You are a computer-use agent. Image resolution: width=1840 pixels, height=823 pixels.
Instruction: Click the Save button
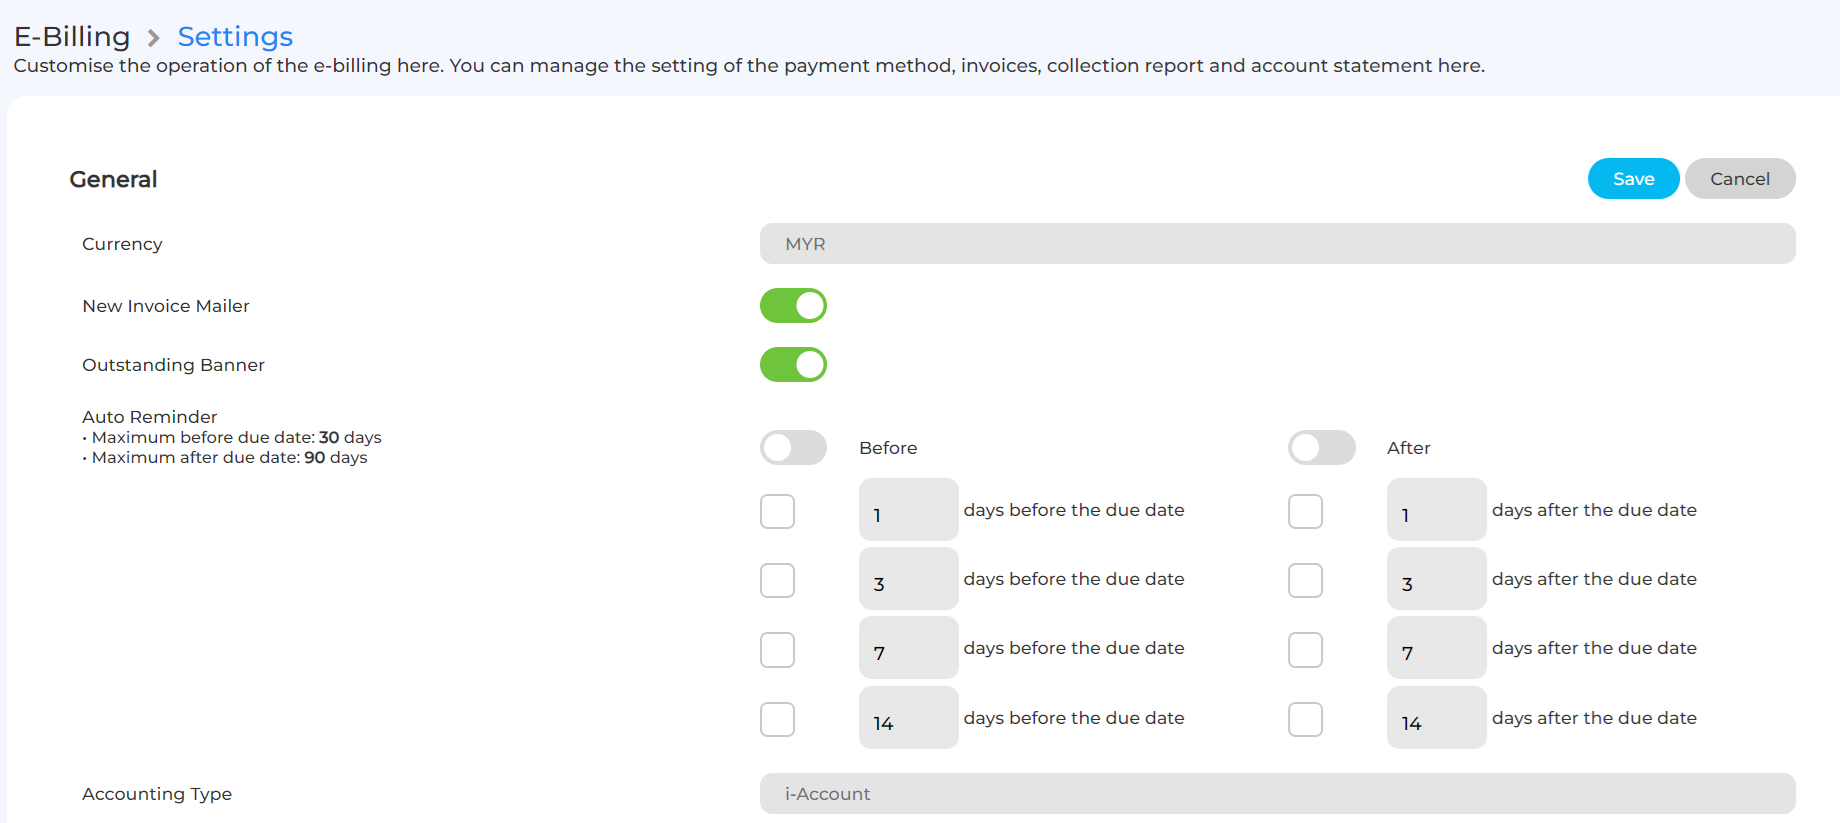tap(1633, 179)
